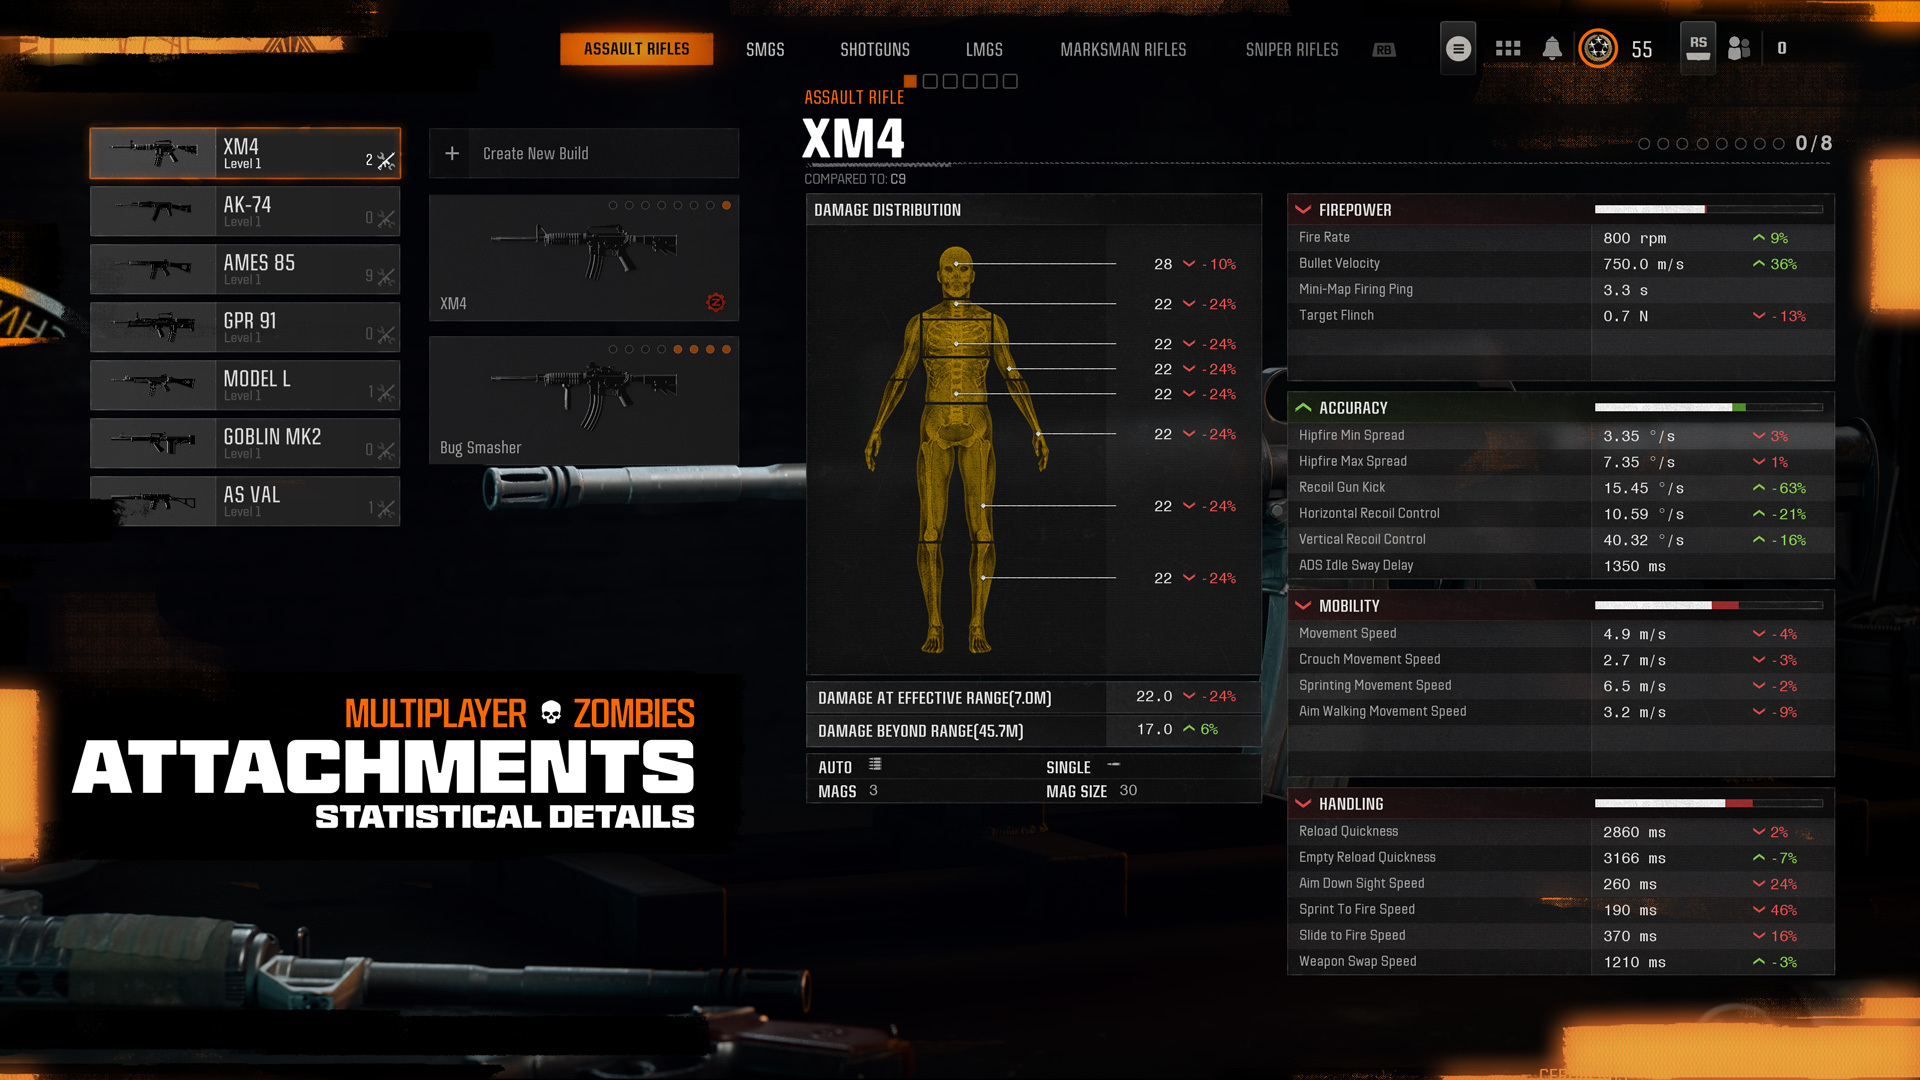The image size is (1920, 1080).
Task: Collapse the Handling stats section
Action: tap(1303, 804)
